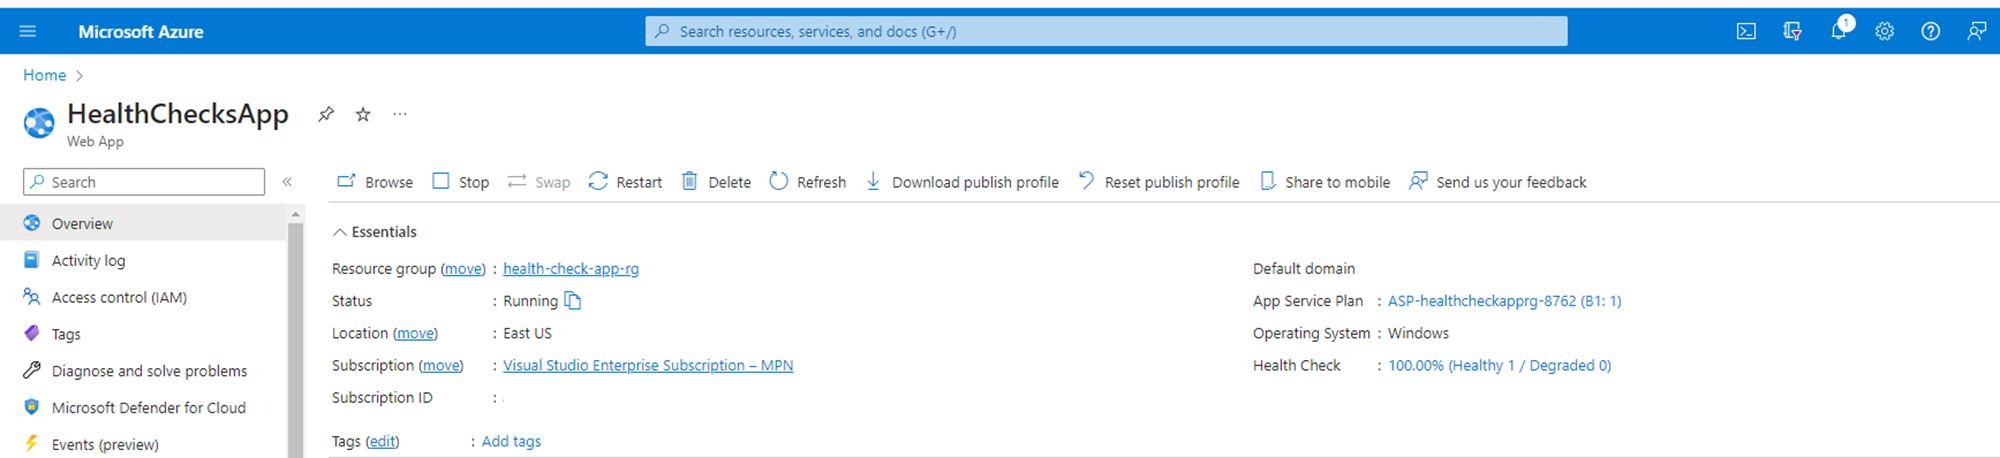
Task: Click the help question mark icon
Action: click(x=1930, y=31)
